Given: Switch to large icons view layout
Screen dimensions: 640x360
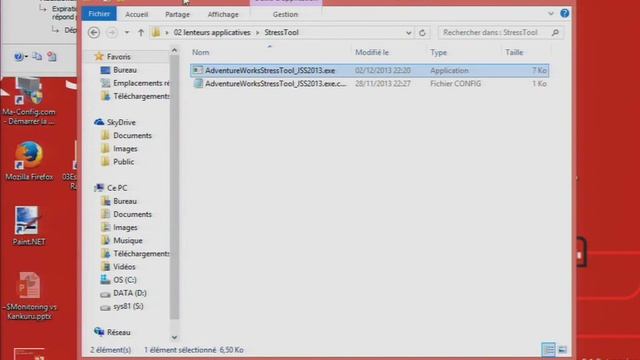Looking at the screenshot, I should point(562,349).
